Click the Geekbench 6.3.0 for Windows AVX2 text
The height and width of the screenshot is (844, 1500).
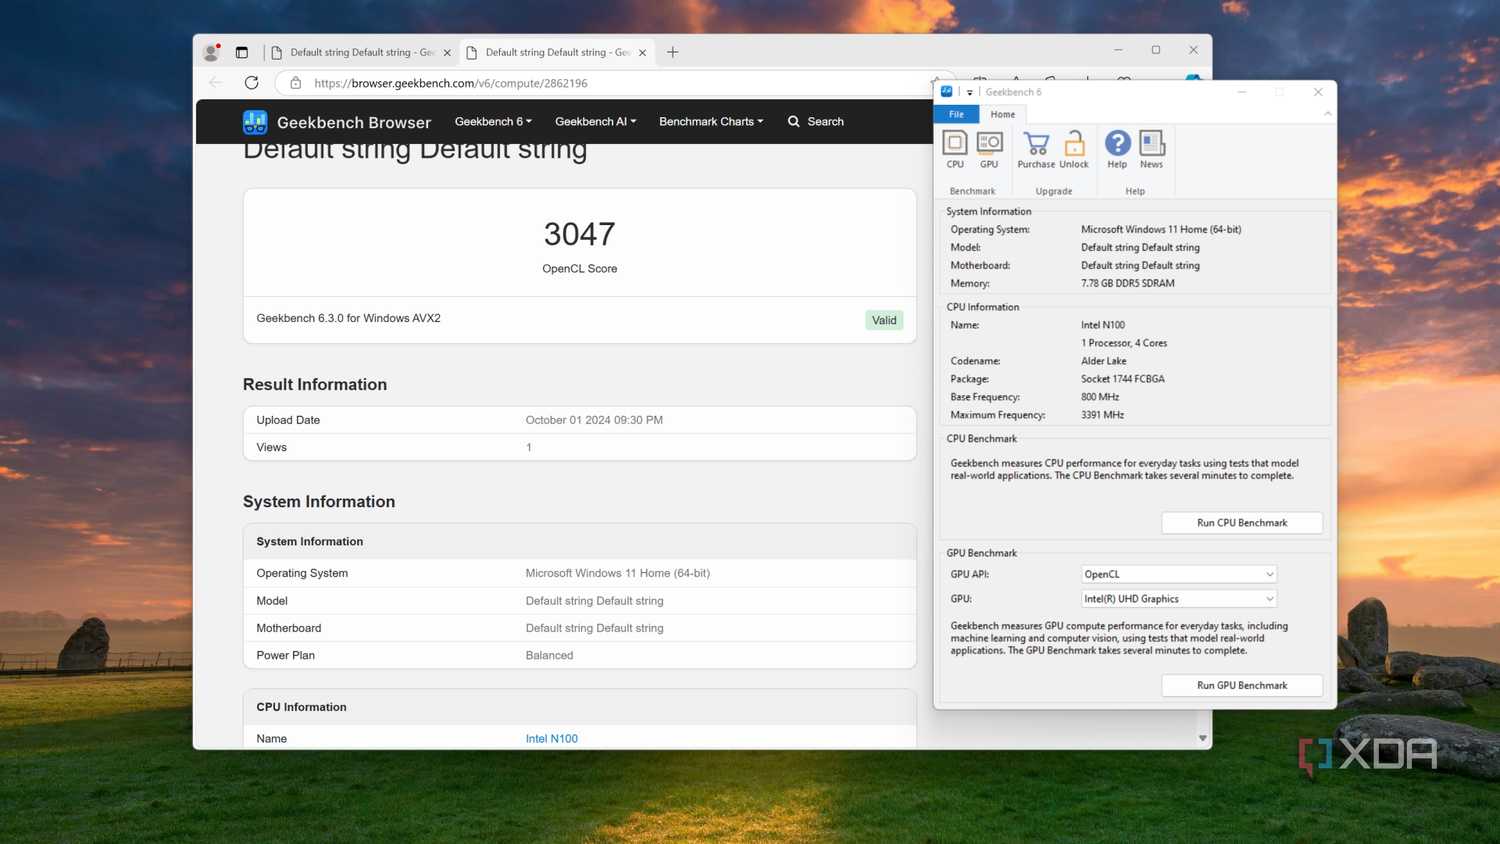pyautogui.click(x=348, y=318)
